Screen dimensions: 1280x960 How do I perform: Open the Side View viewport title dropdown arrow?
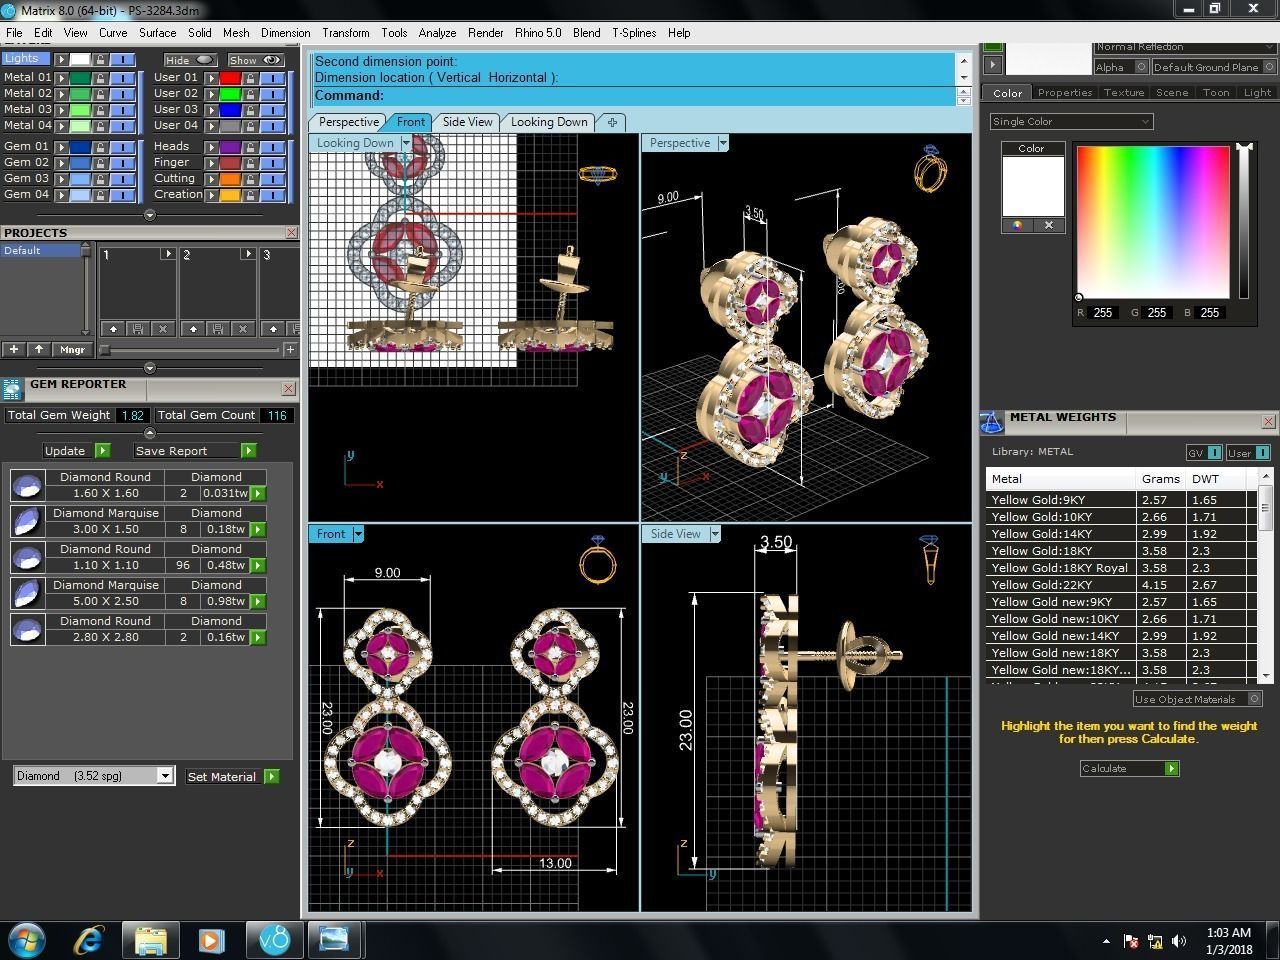click(715, 534)
